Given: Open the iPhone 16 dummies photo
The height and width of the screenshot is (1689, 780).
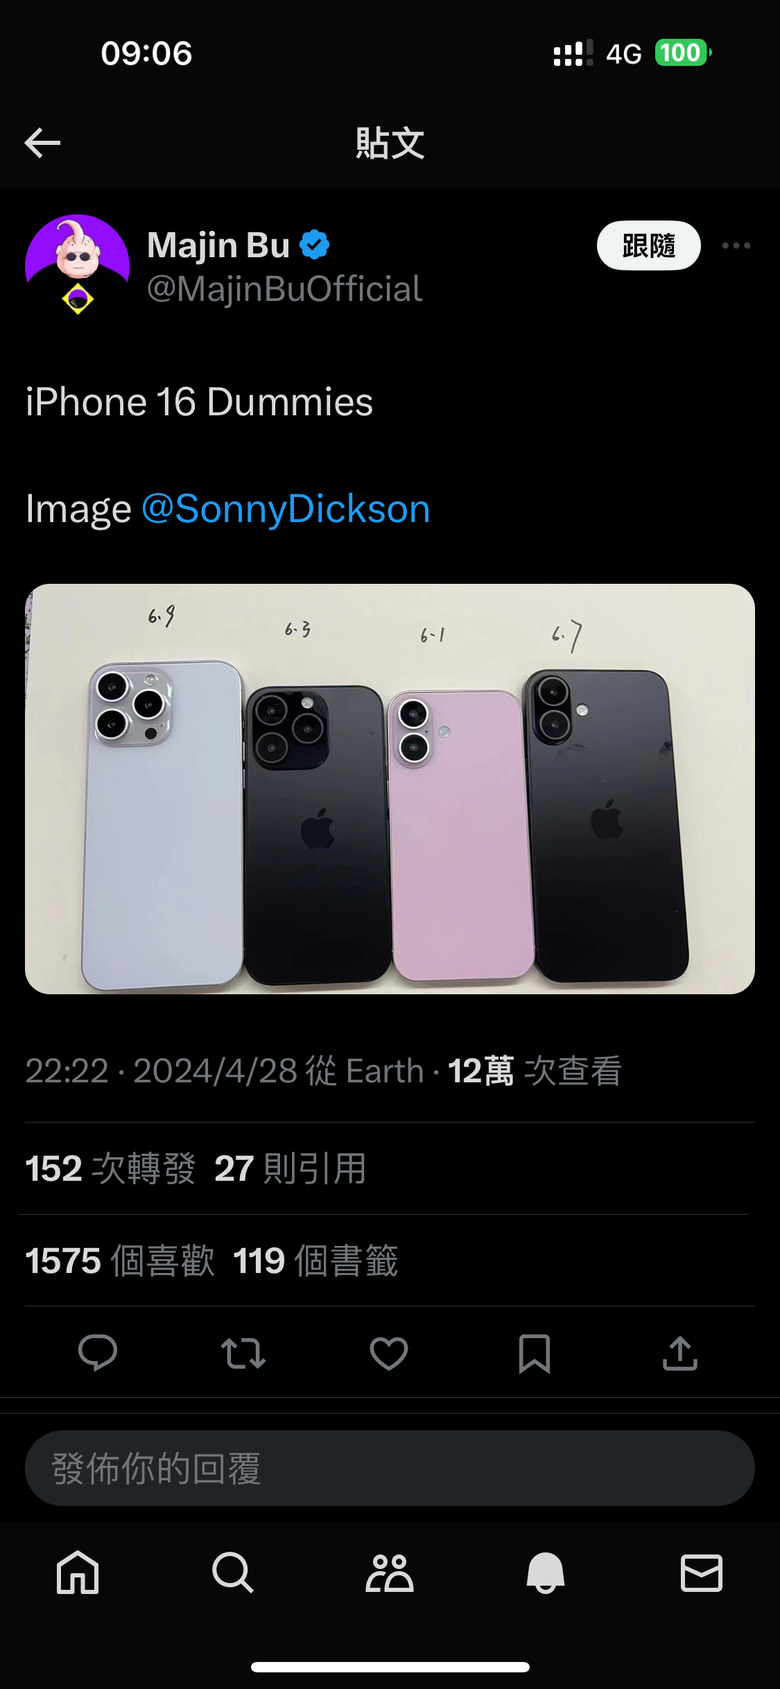Looking at the screenshot, I should 390,789.
